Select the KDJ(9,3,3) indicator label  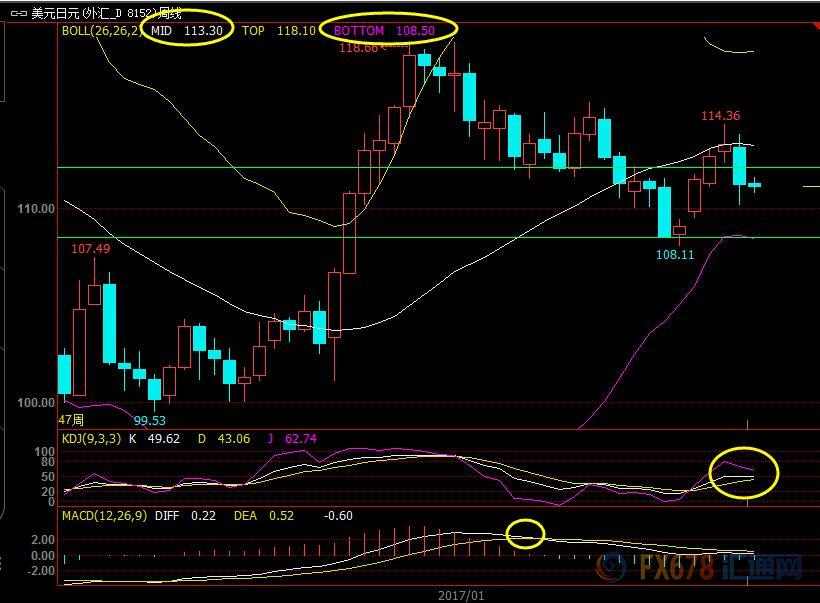click(92, 438)
